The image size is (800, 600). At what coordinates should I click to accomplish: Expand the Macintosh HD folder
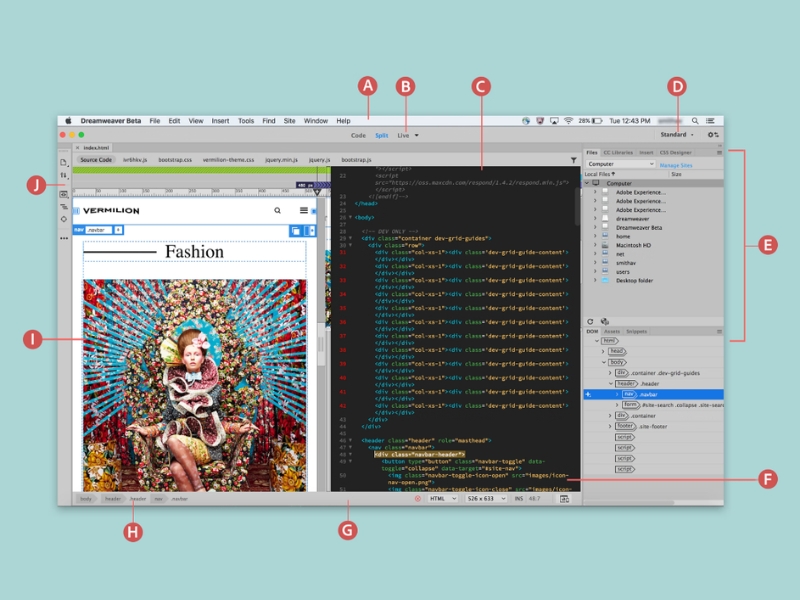[595, 245]
